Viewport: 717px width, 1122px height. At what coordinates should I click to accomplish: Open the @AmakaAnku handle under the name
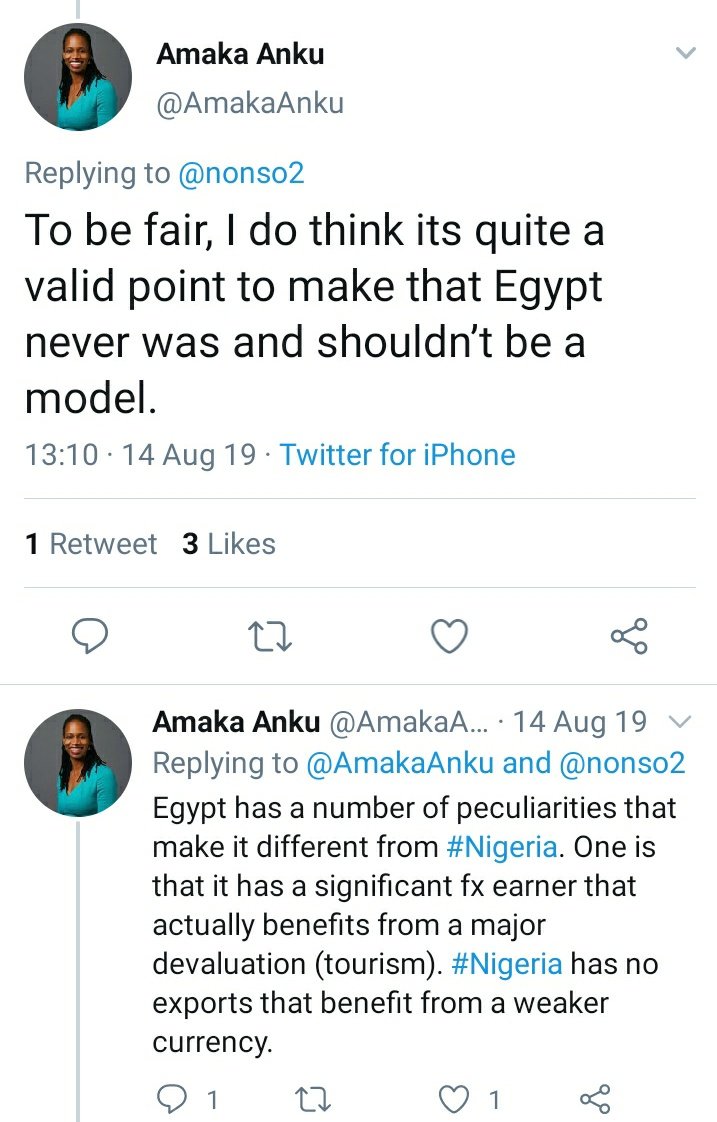(250, 102)
